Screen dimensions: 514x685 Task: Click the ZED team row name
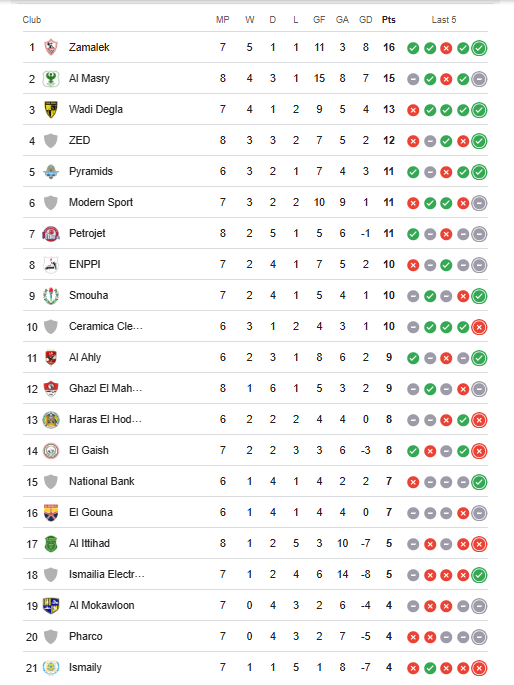click(x=79, y=140)
